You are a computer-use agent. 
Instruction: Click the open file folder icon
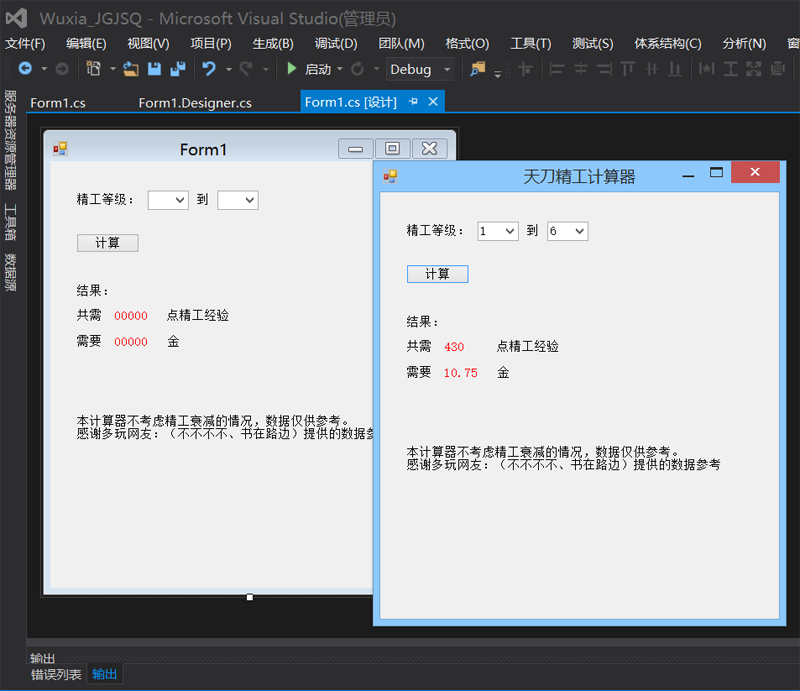point(130,69)
